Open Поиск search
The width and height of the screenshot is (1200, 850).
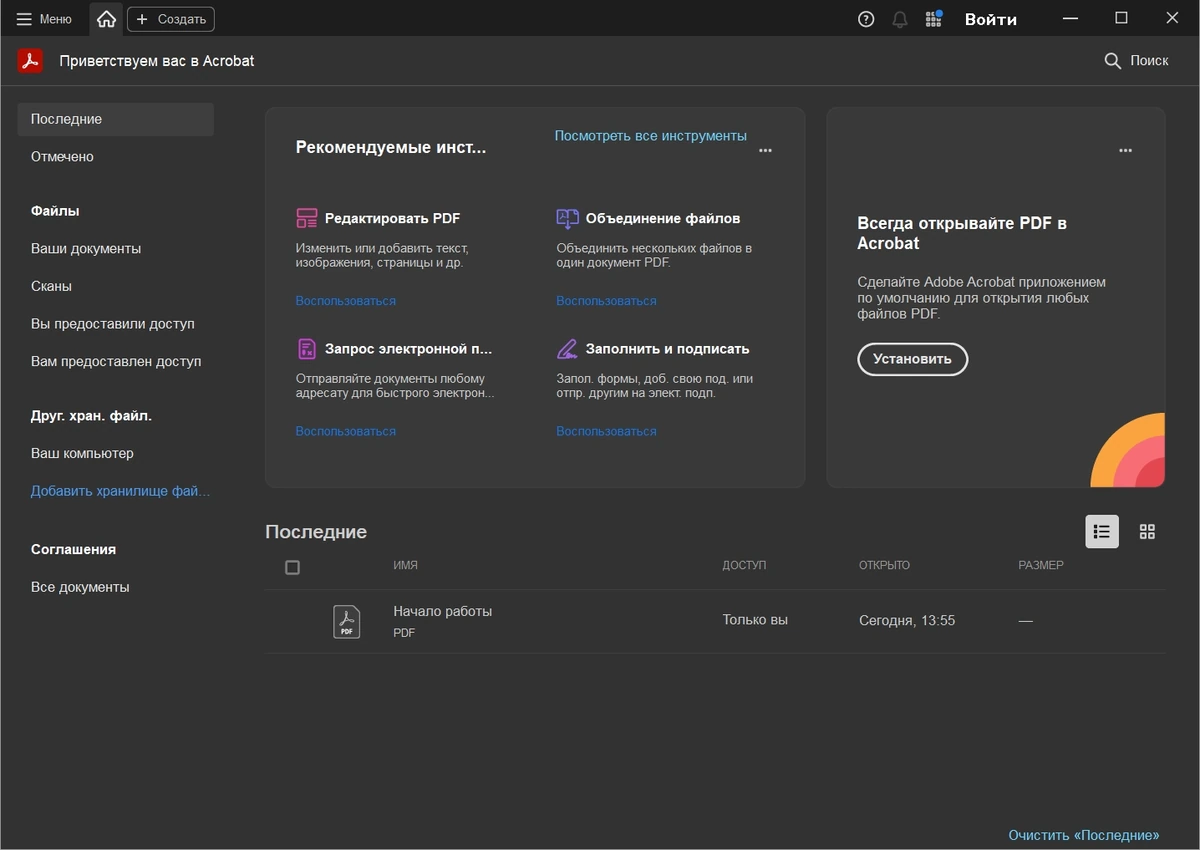tap(1136, 61)
